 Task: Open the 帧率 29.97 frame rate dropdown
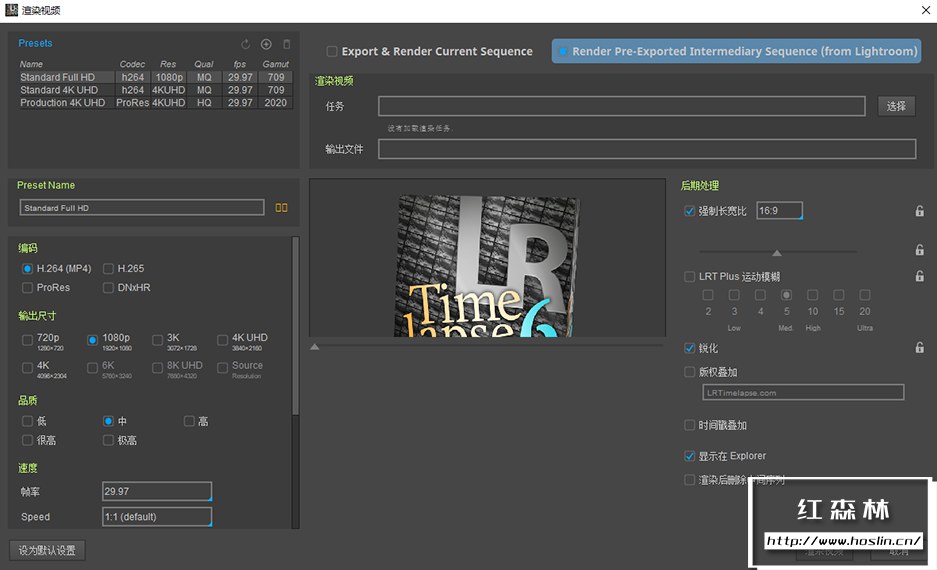[157, 492]
